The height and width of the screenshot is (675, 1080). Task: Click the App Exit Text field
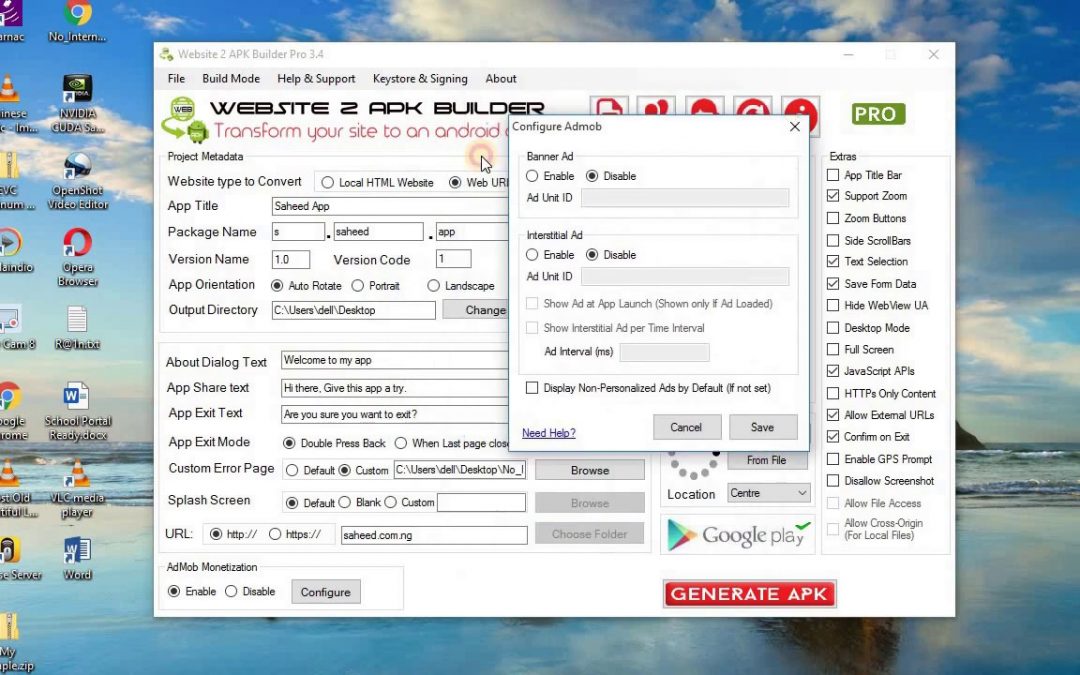pyautogui.click(x=395, y=414)
